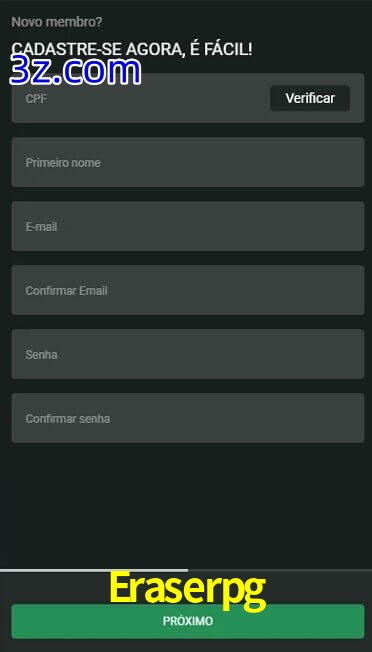The width and height of the screenshot is (372, 652).
Task: Click into the E-mail field
Action: [x=188, y=226]
